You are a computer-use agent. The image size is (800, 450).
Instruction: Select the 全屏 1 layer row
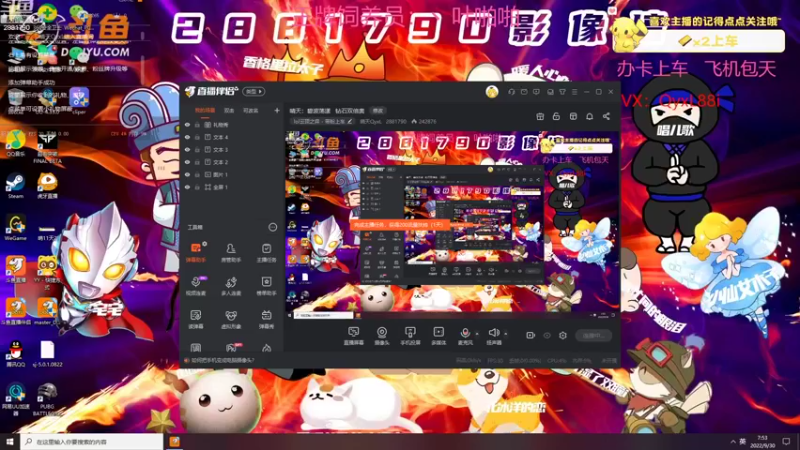[x=233, y=187]
